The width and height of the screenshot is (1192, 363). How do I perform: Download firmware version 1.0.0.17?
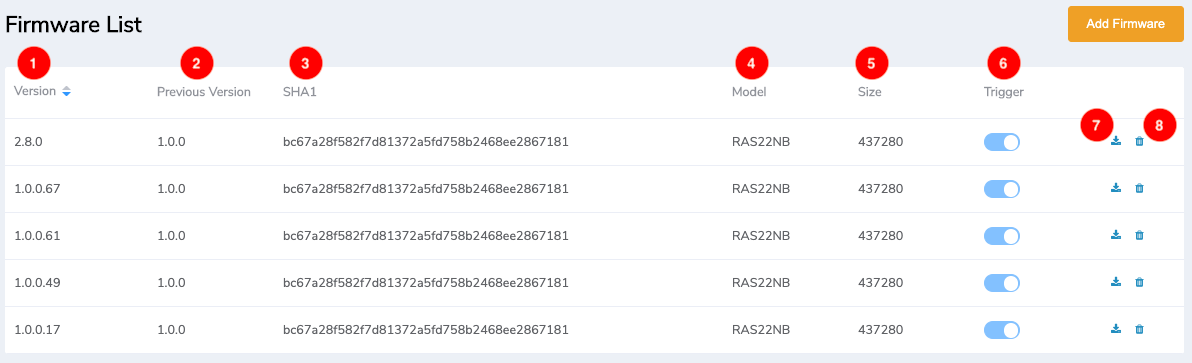[1115, 330]
